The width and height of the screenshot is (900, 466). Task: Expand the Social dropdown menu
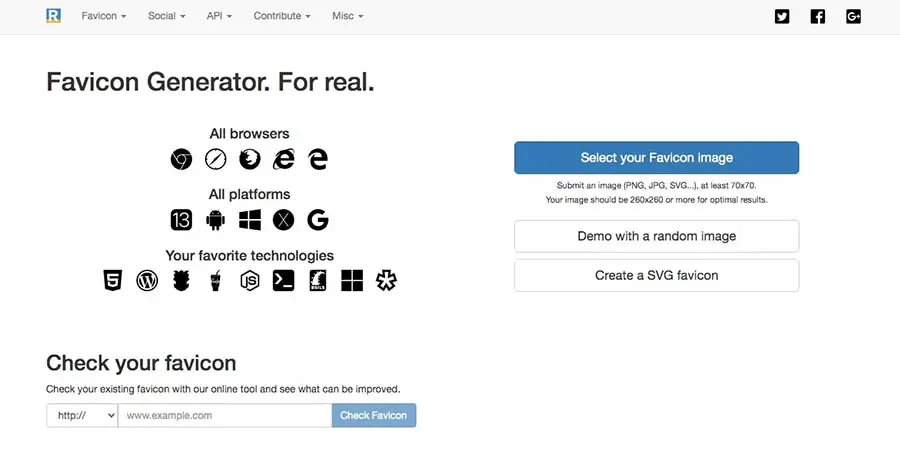coord(166,17)
